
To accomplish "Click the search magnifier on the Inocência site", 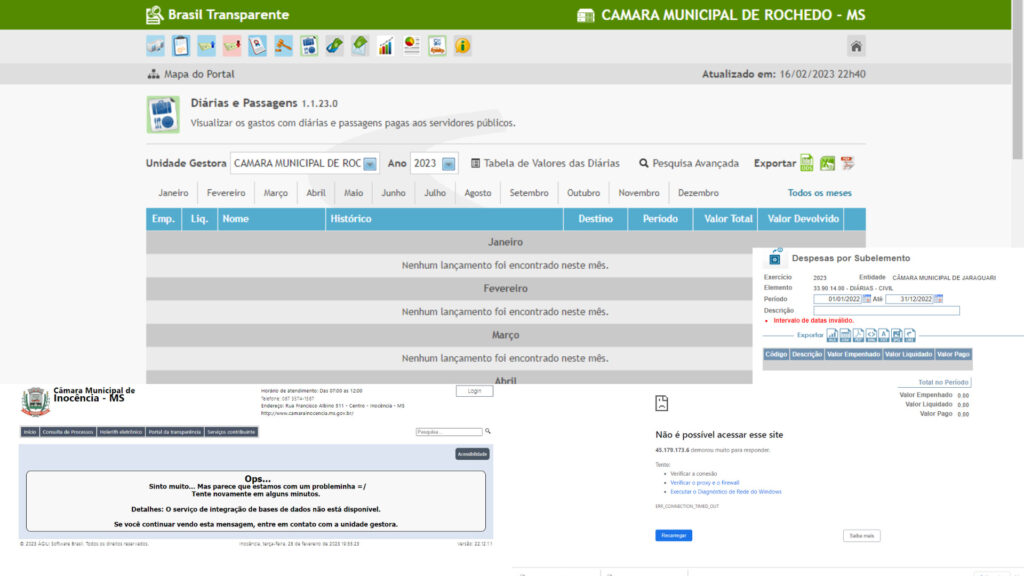I will point(488,431).
